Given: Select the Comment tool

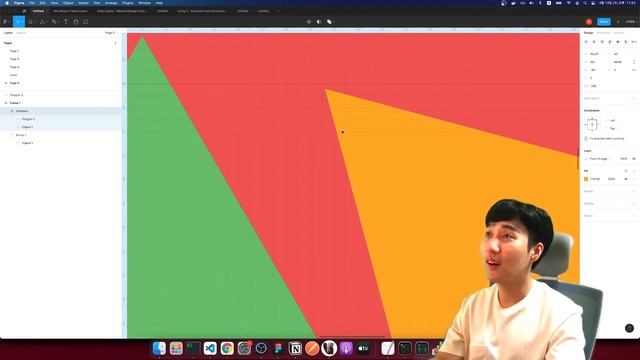Looking at the screenshot, I should [86, 22].
